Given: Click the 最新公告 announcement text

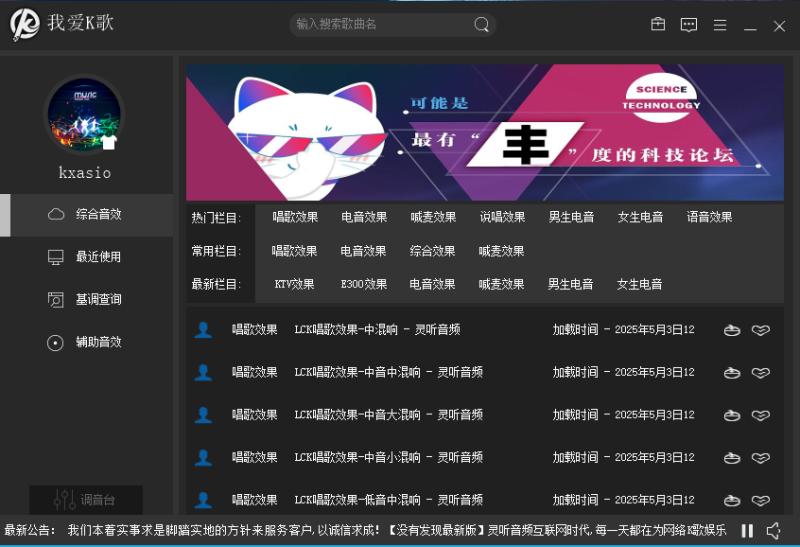Looking at the screenshot, I should [x=365, y=531].
